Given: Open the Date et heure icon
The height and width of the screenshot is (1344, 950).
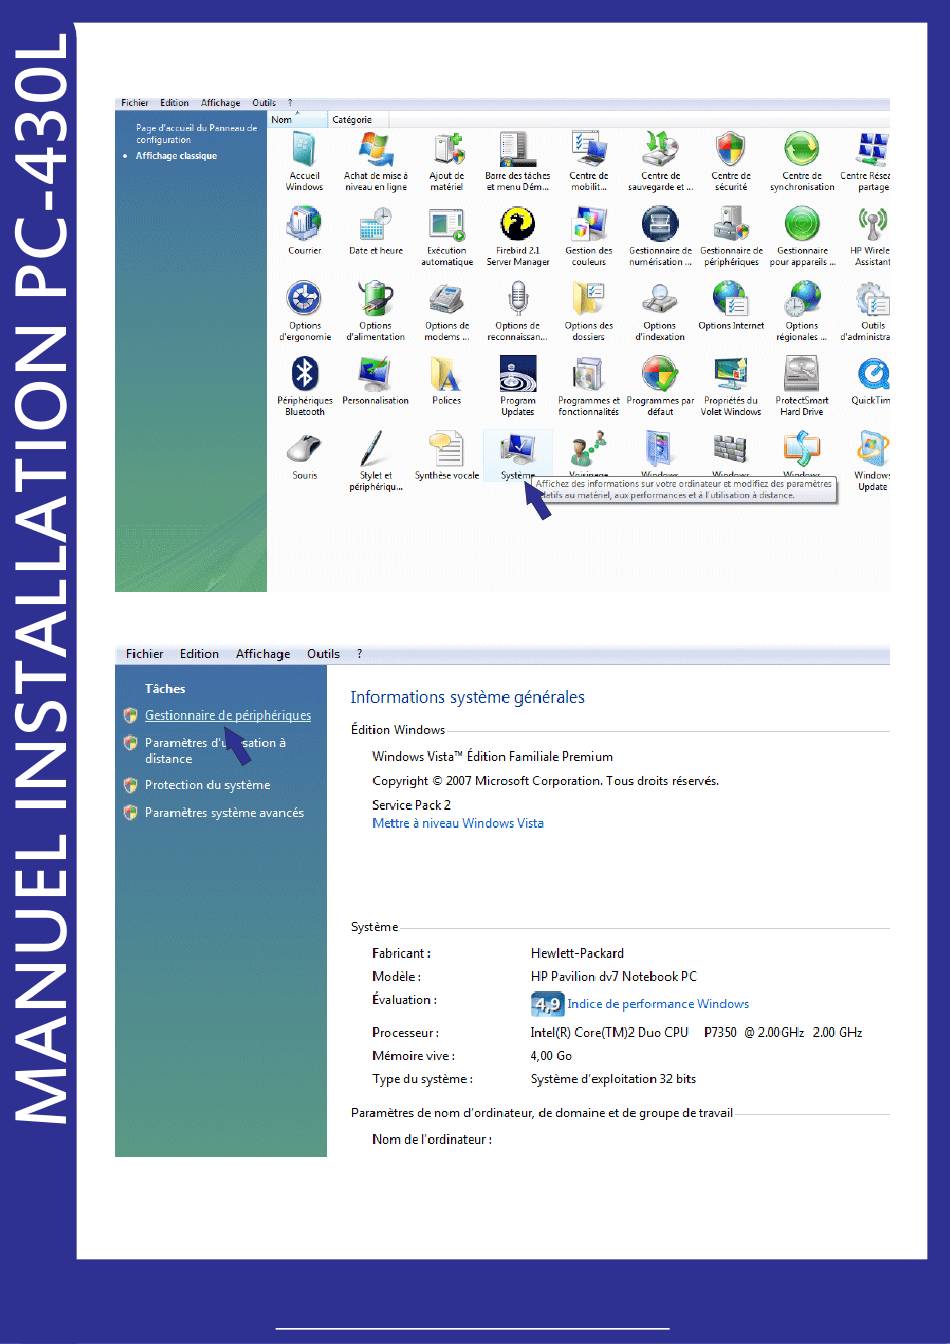Looking at the screenshot, I should click(376, 225).
